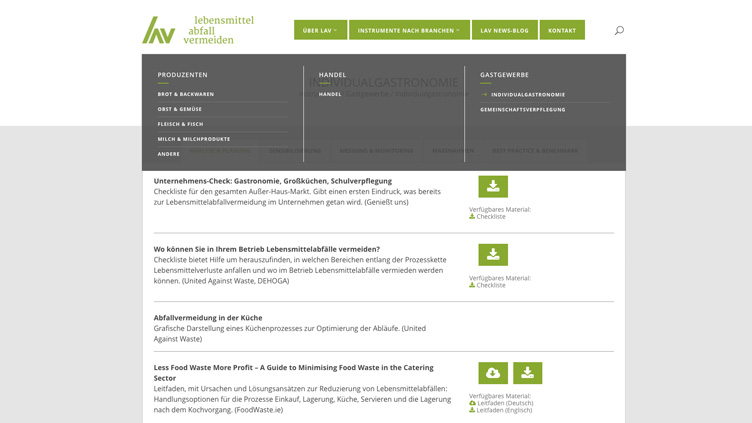752x423 pixels.
Task: Download the Unternehmens-Check checklist via green button
Action: (x=493, y=187)
